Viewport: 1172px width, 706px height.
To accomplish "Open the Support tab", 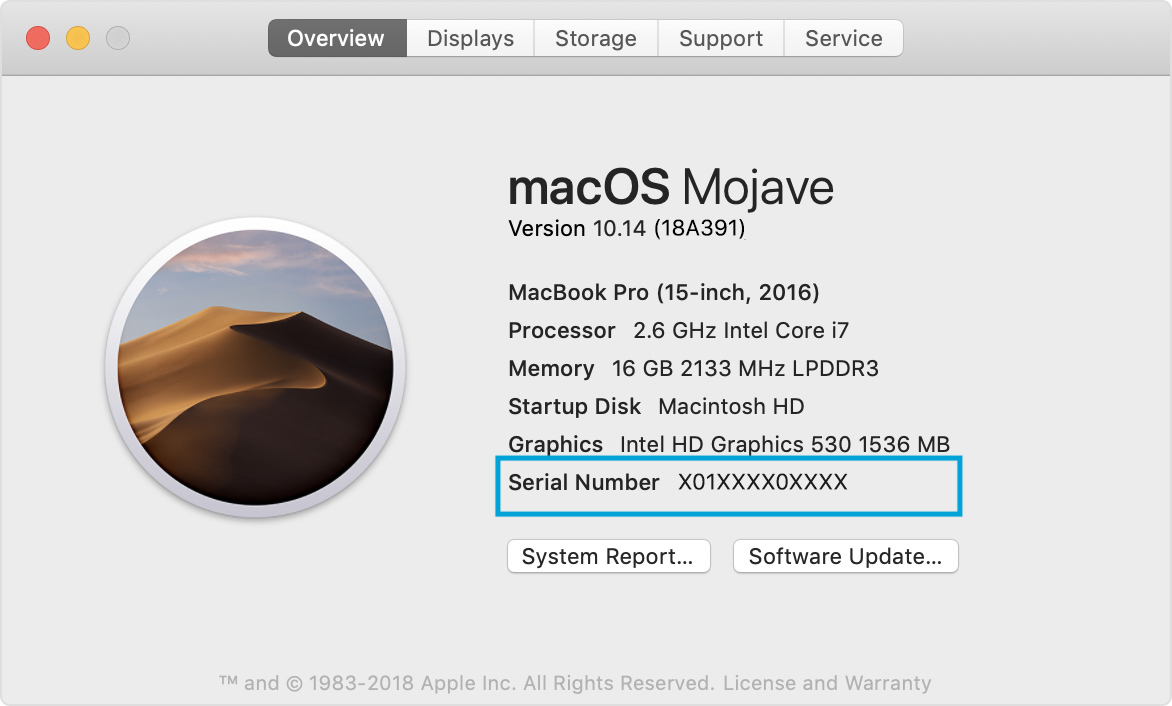I will click(x=720, y=38).
